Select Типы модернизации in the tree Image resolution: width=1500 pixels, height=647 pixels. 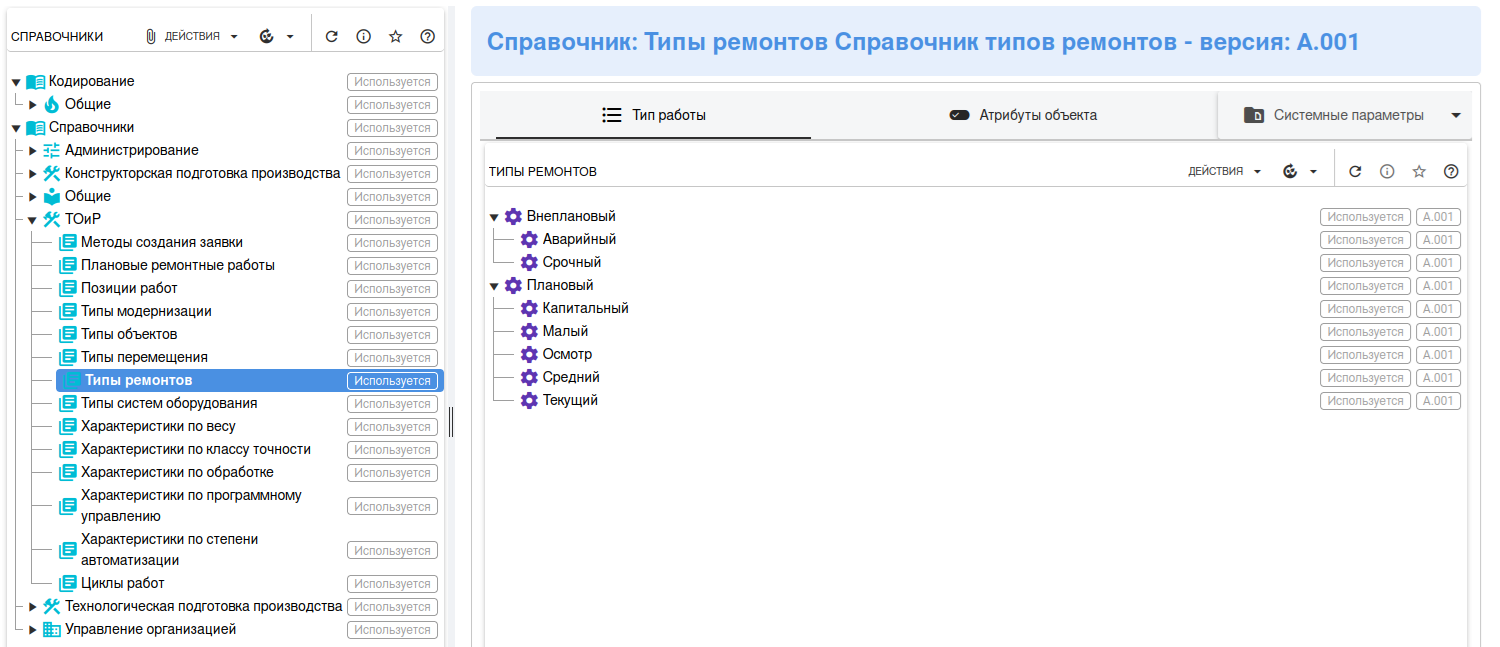146,311
